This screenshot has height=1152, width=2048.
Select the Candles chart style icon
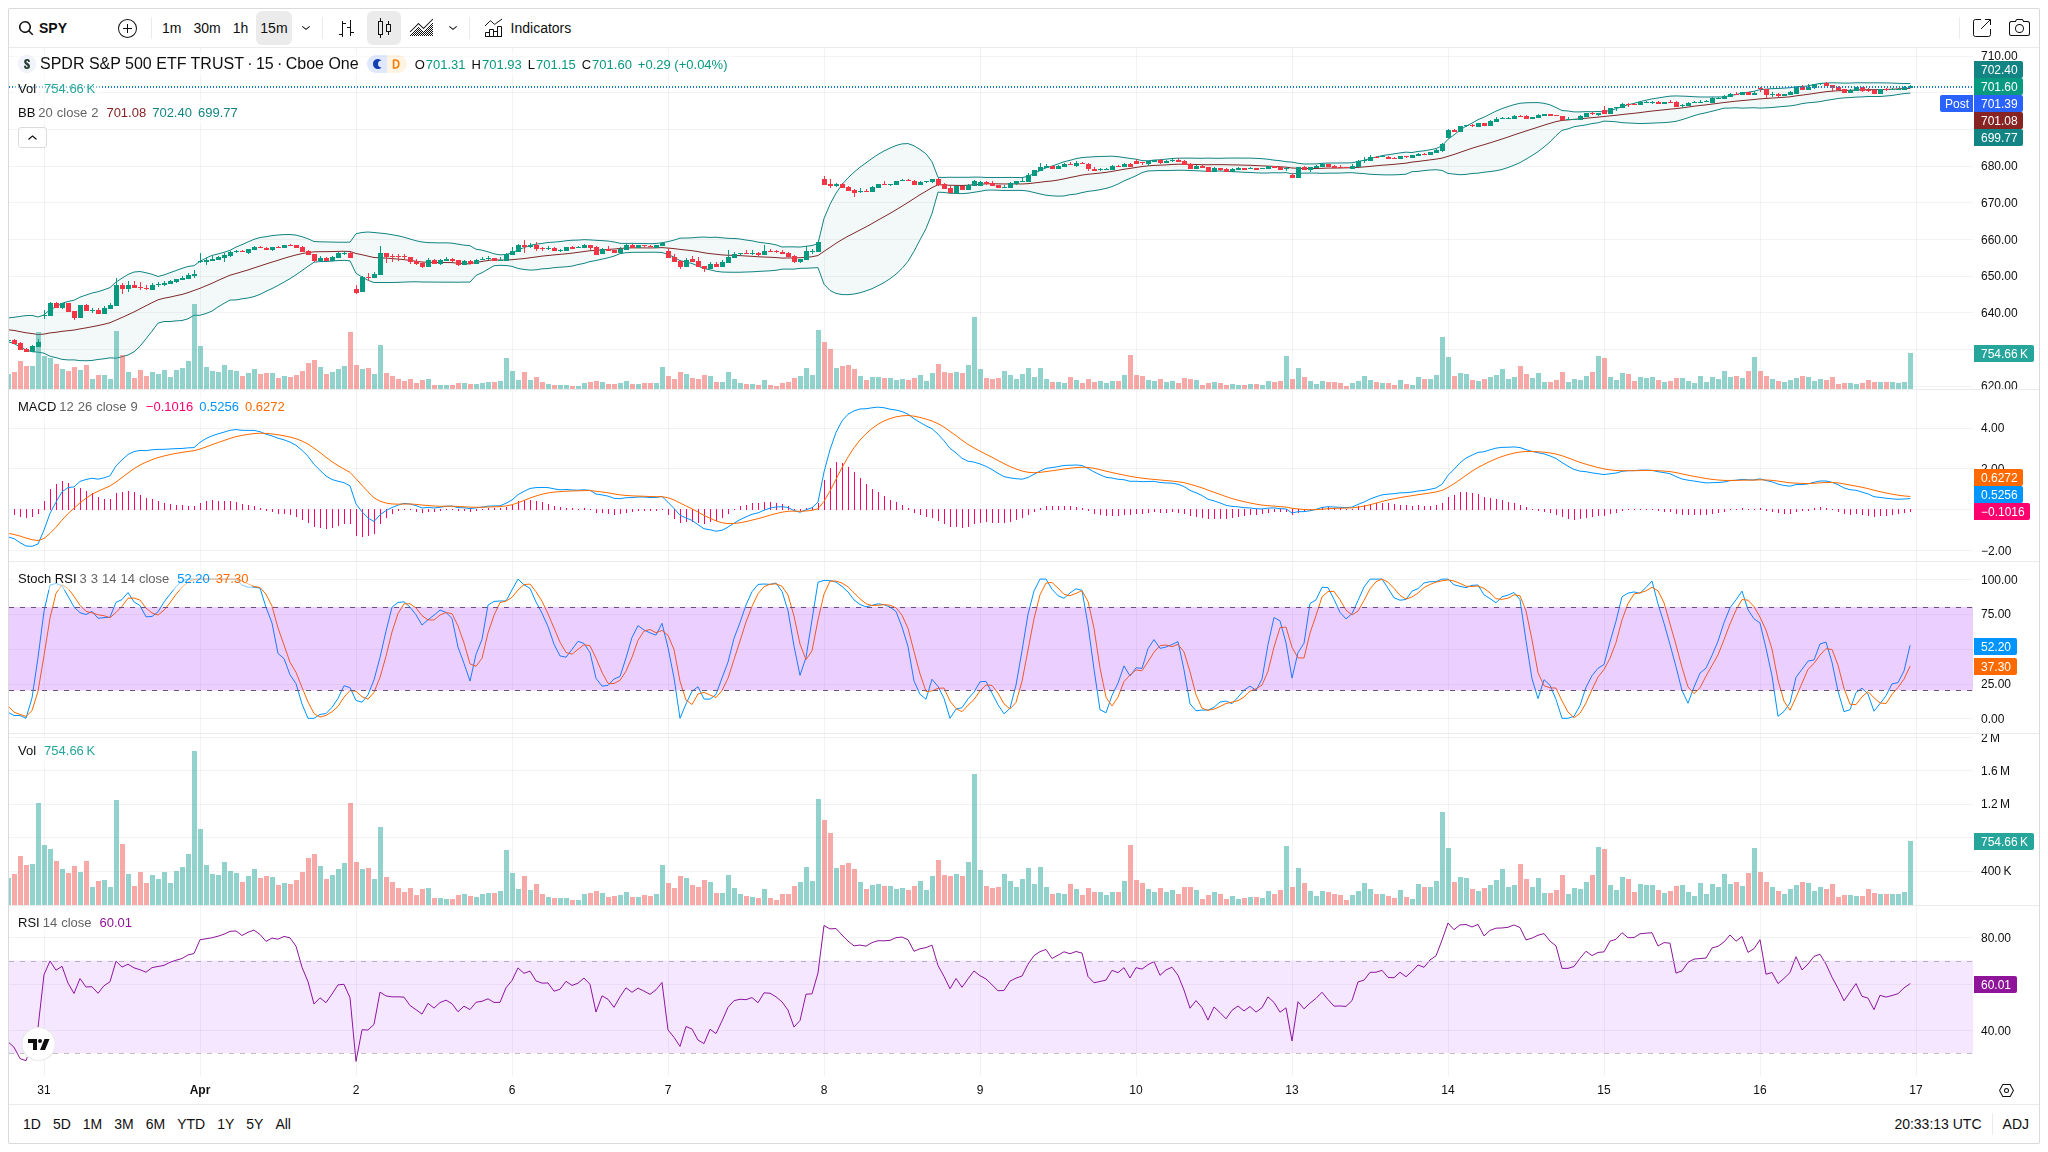coord(384,28)
